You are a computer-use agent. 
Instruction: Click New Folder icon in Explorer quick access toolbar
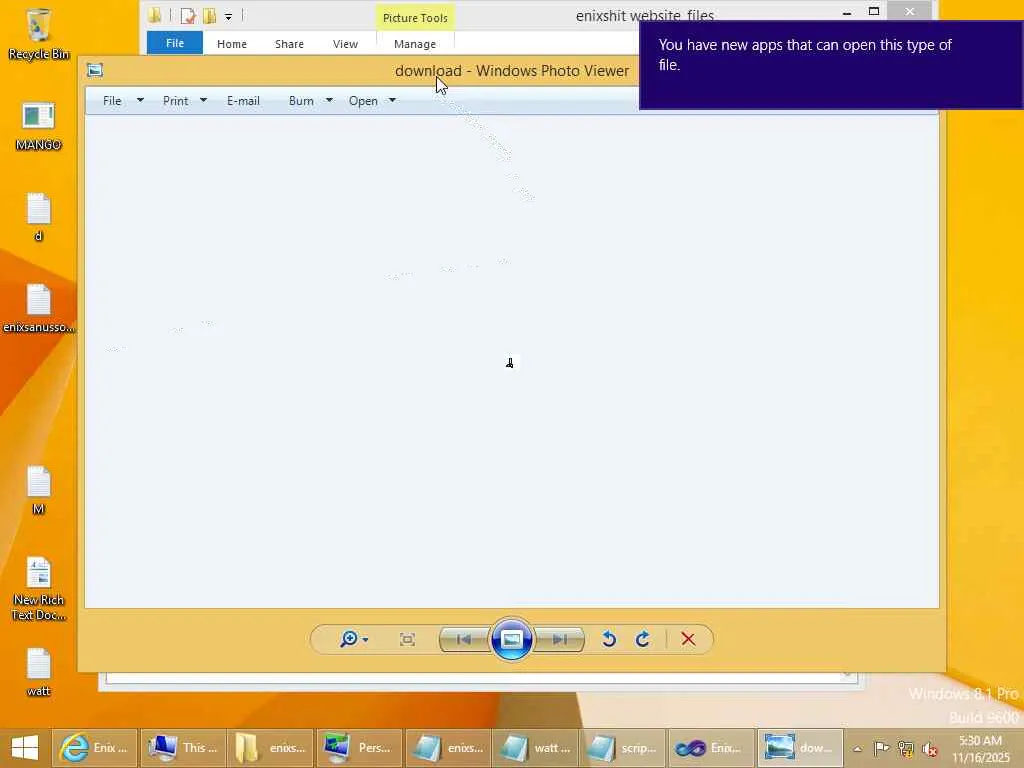click(210, 16)
